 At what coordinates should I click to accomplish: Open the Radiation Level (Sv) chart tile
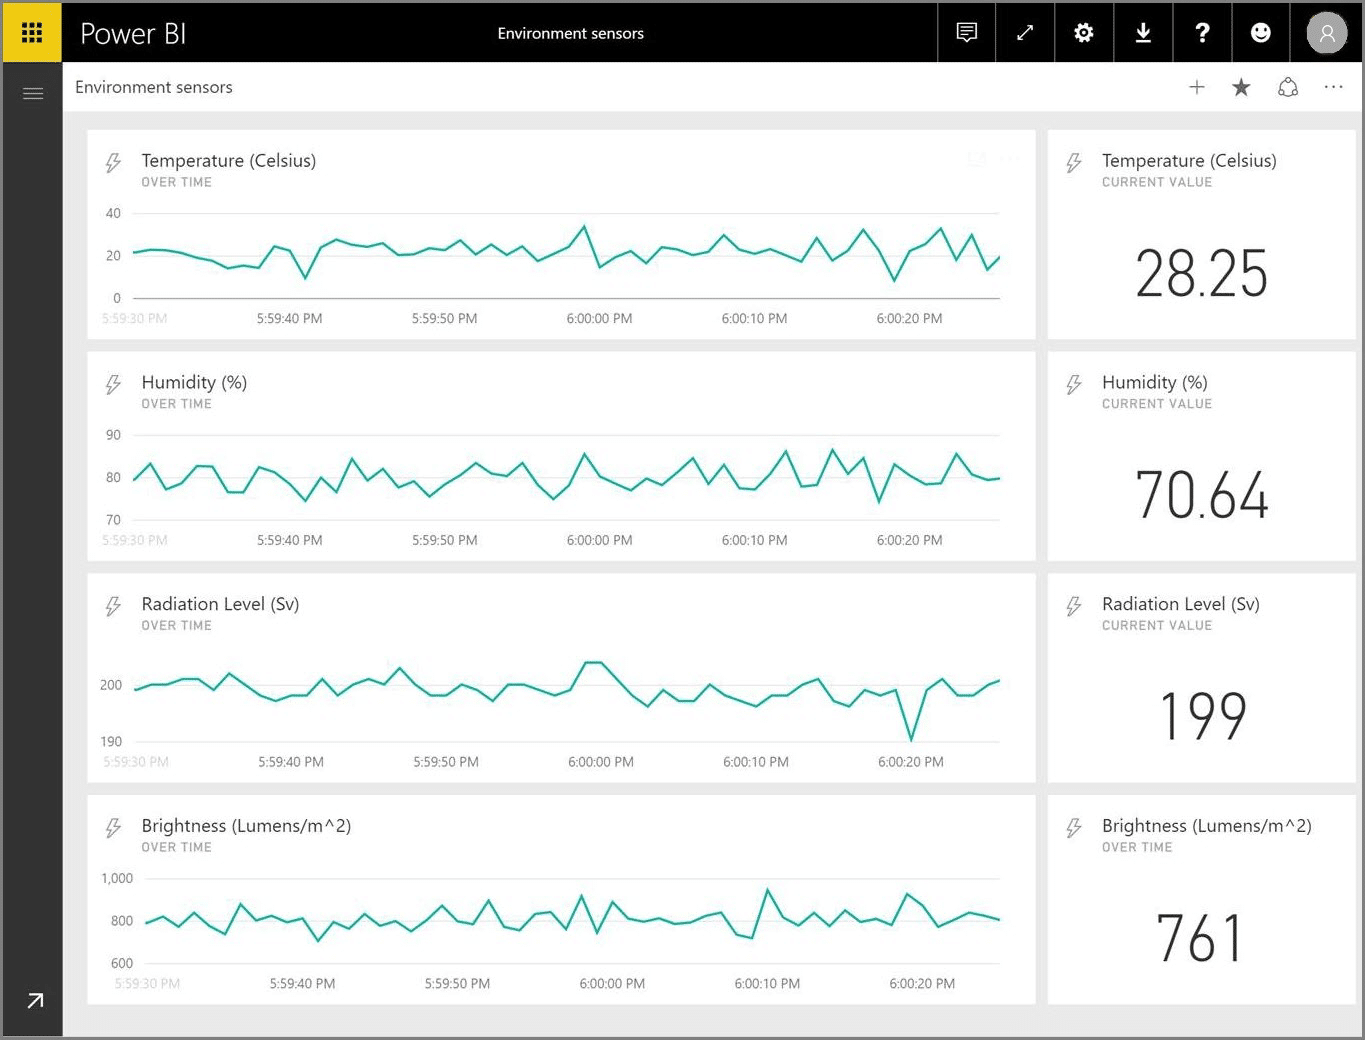click(560, 678)
